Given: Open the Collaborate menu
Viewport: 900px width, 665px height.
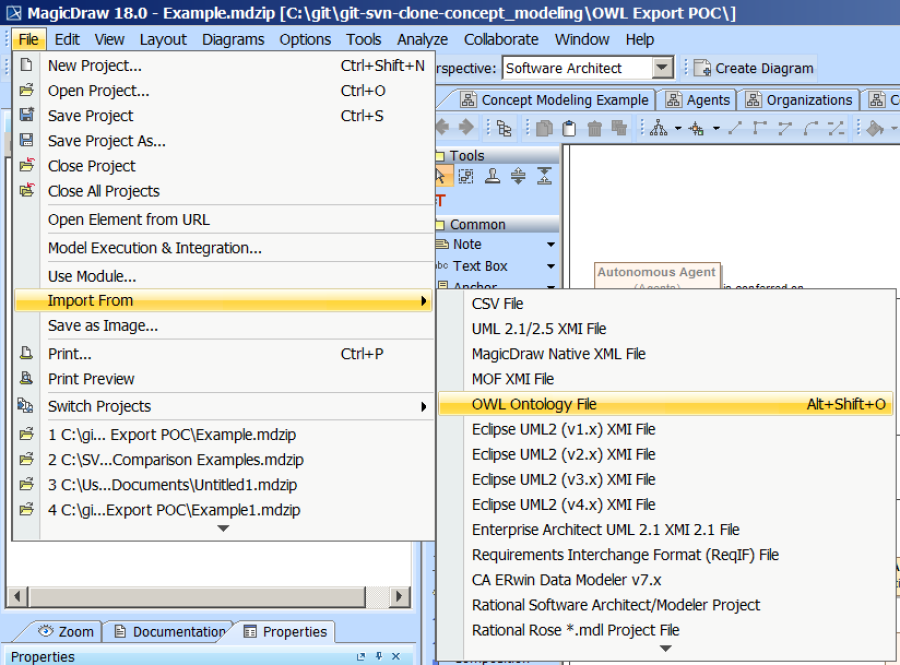Looking at the screenshot, I should [501, 40].
